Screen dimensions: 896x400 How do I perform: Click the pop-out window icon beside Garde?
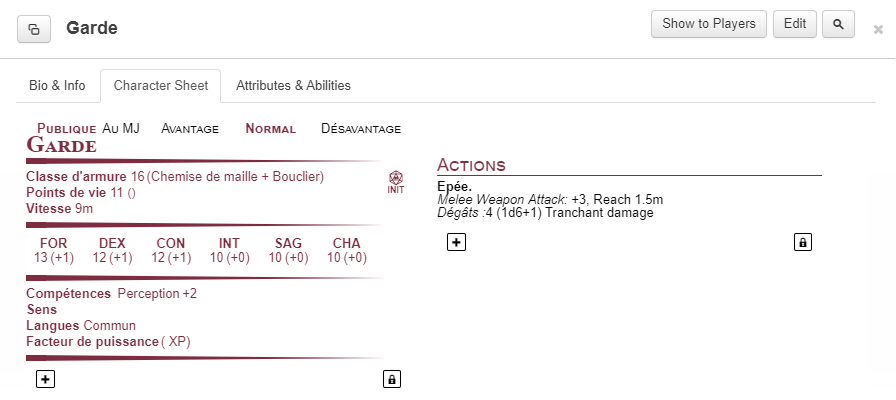click(x=34, y=29)
